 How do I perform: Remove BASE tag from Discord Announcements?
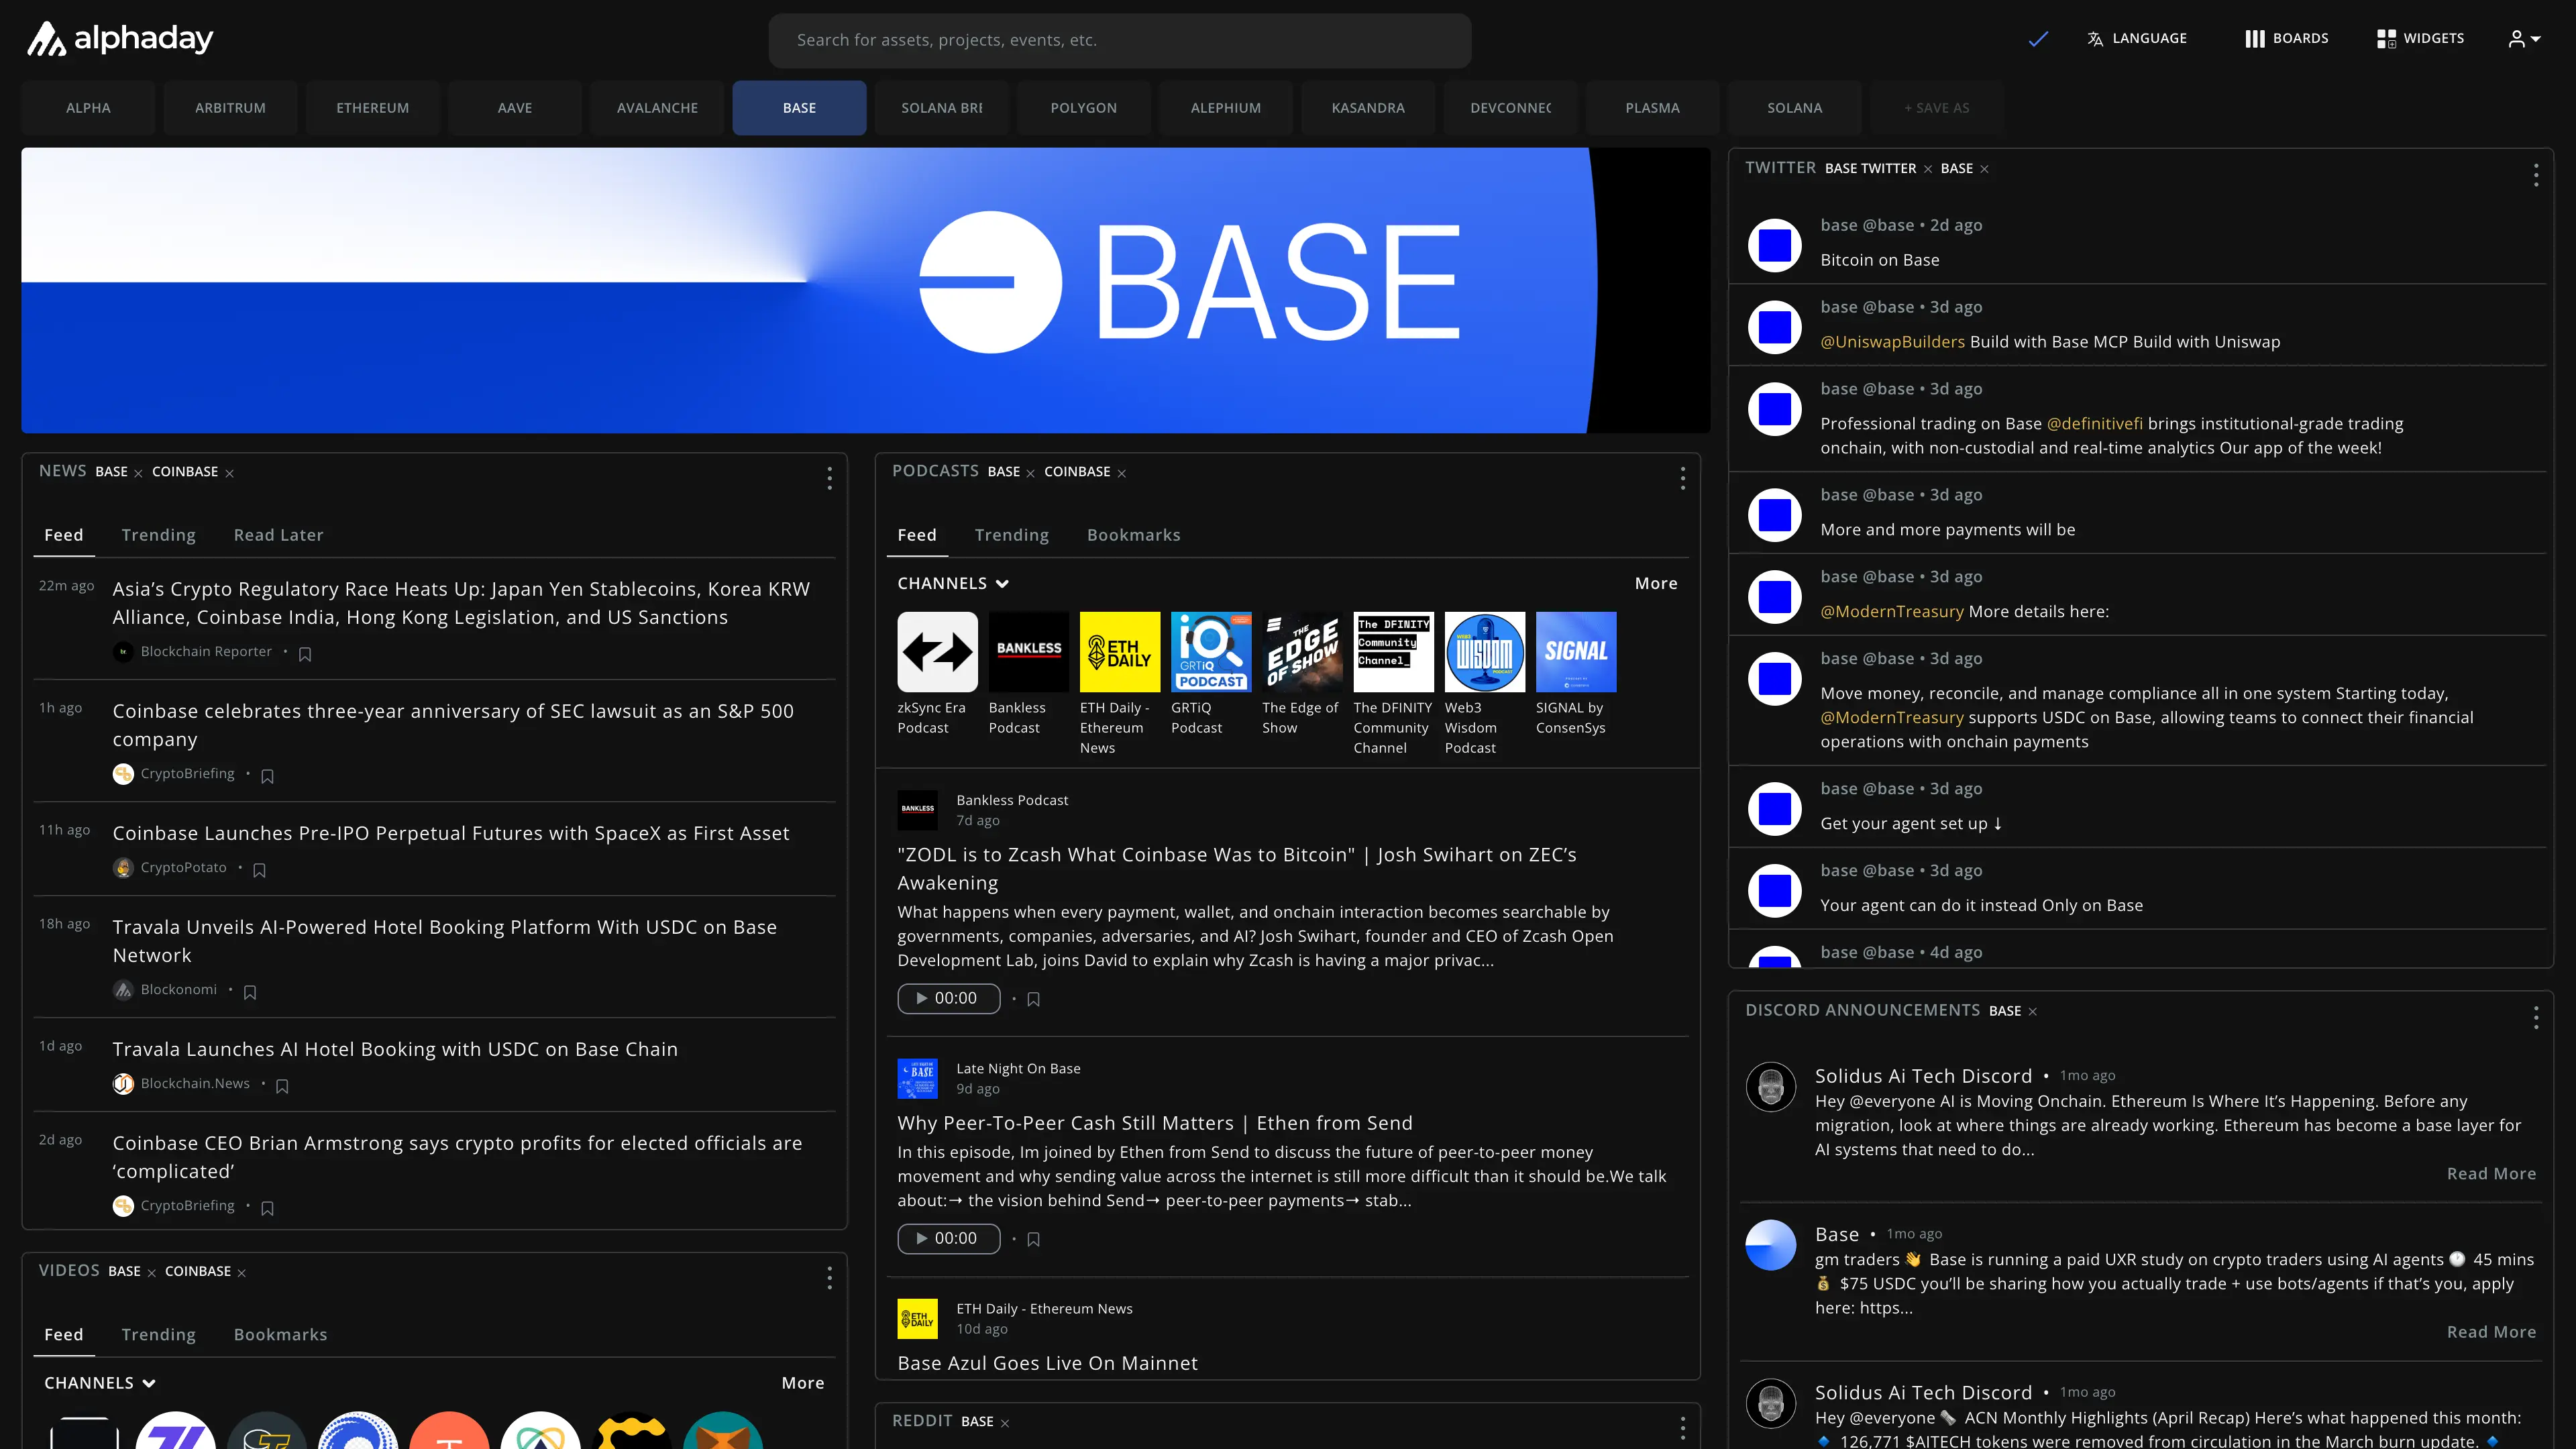click(2032, 1012)
